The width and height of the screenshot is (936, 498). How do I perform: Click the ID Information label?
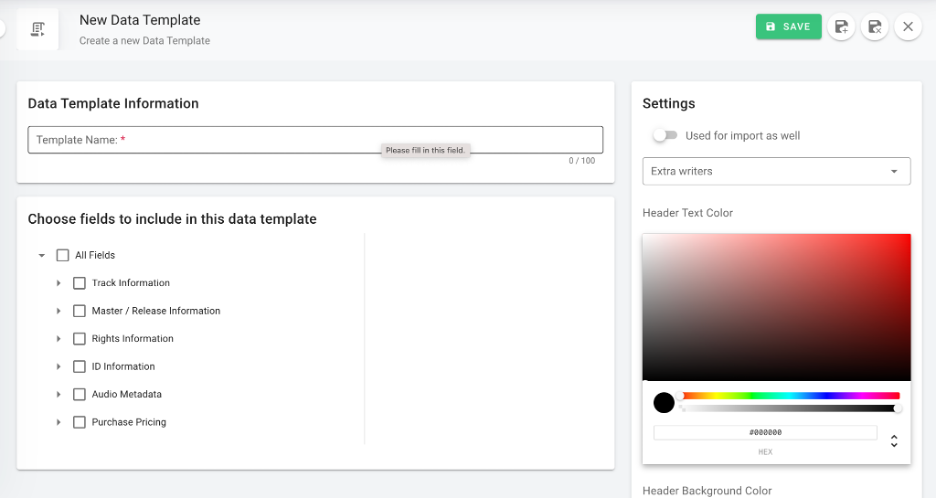[123, 366]
